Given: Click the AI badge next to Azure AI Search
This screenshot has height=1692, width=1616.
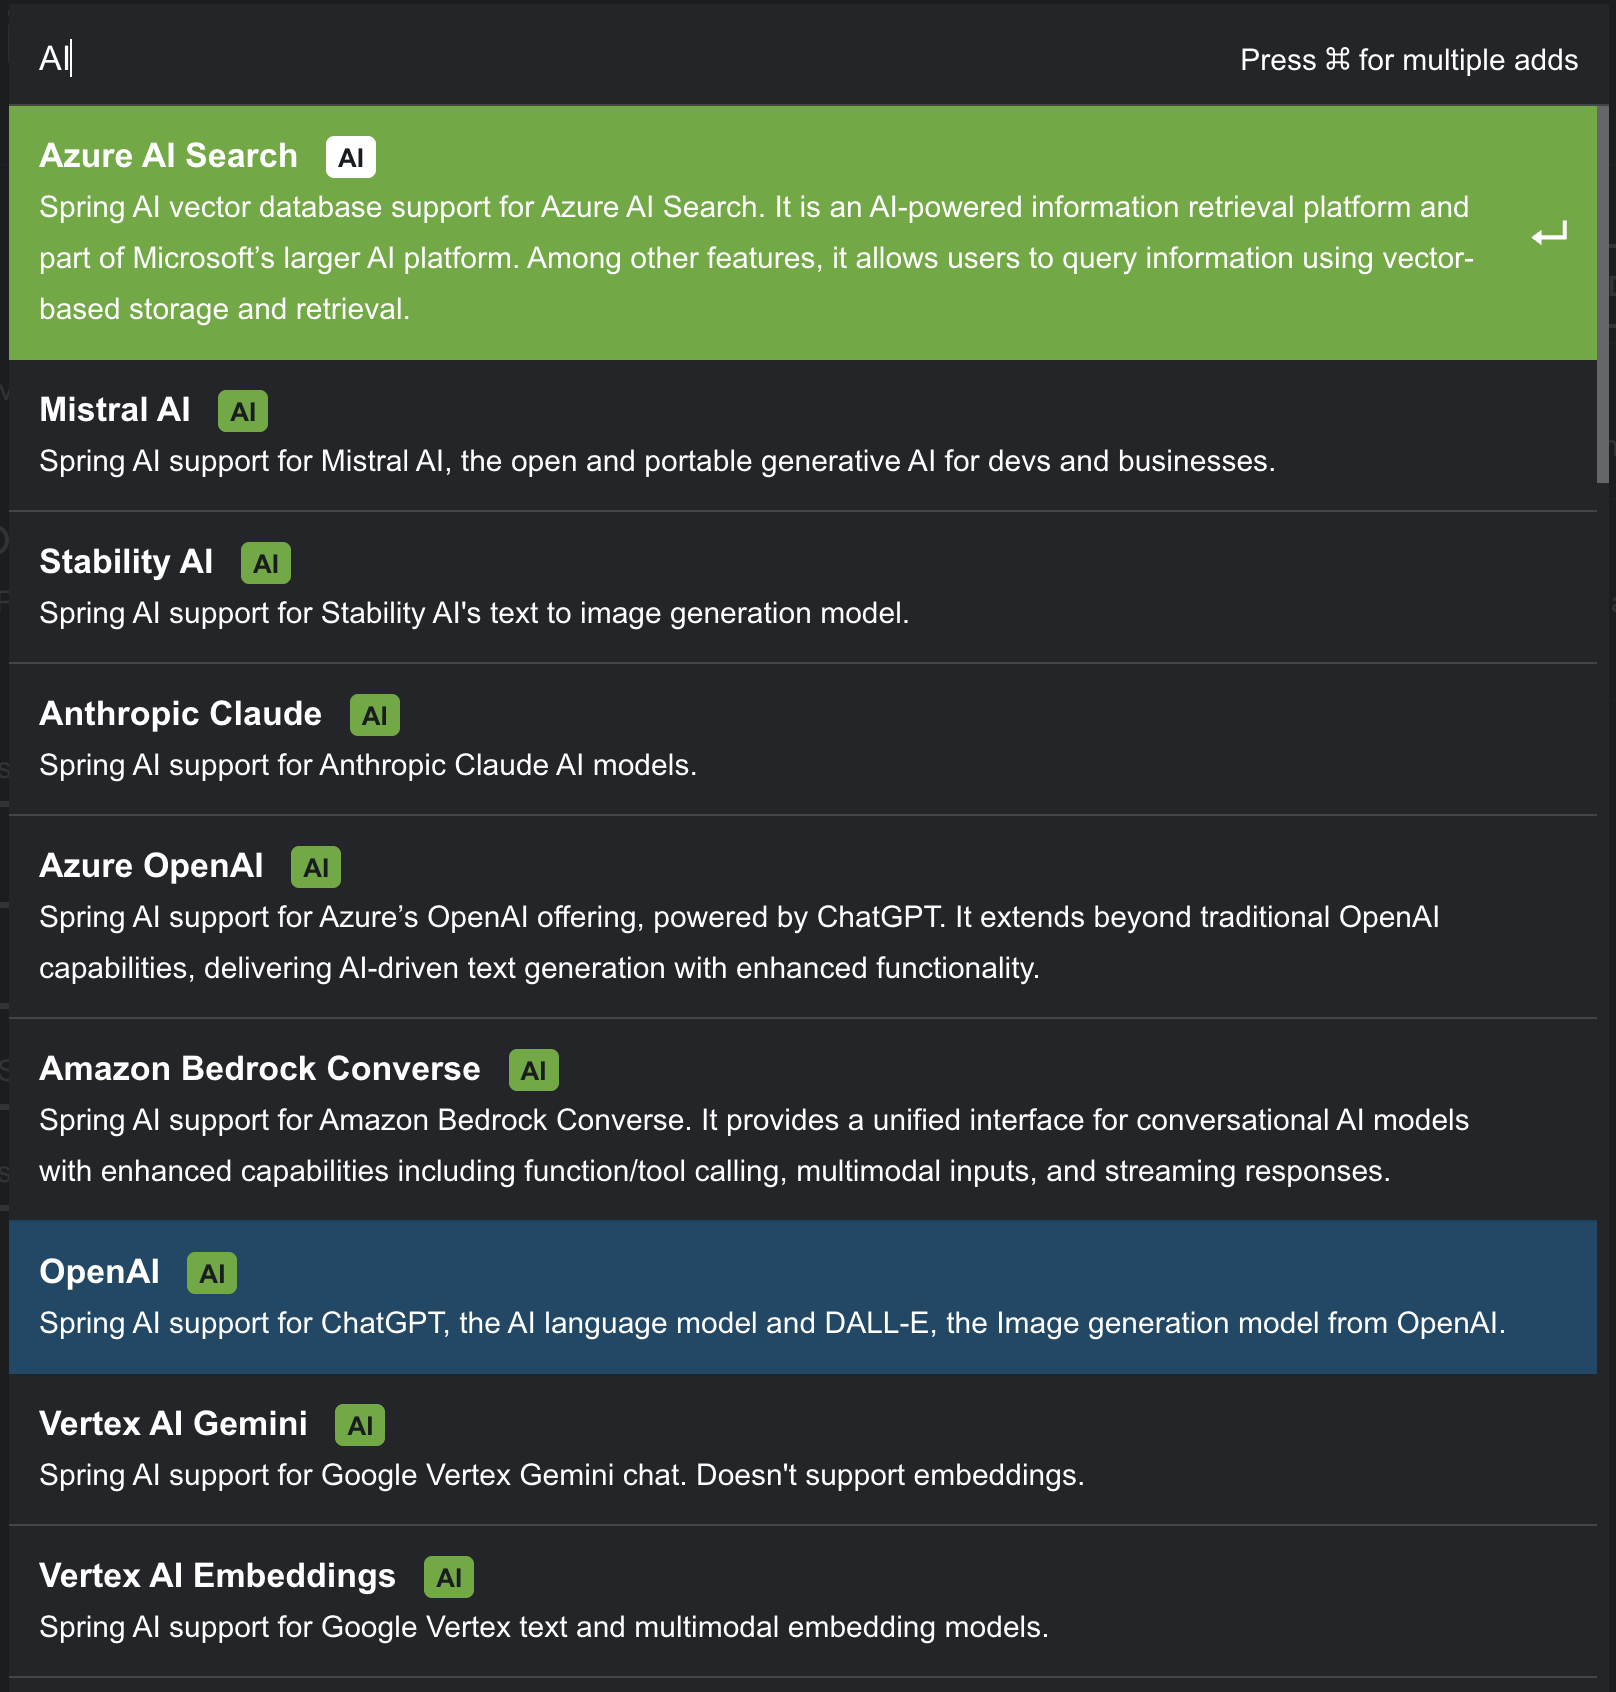Looking at the screenshot, I should (x=350, y=158).
